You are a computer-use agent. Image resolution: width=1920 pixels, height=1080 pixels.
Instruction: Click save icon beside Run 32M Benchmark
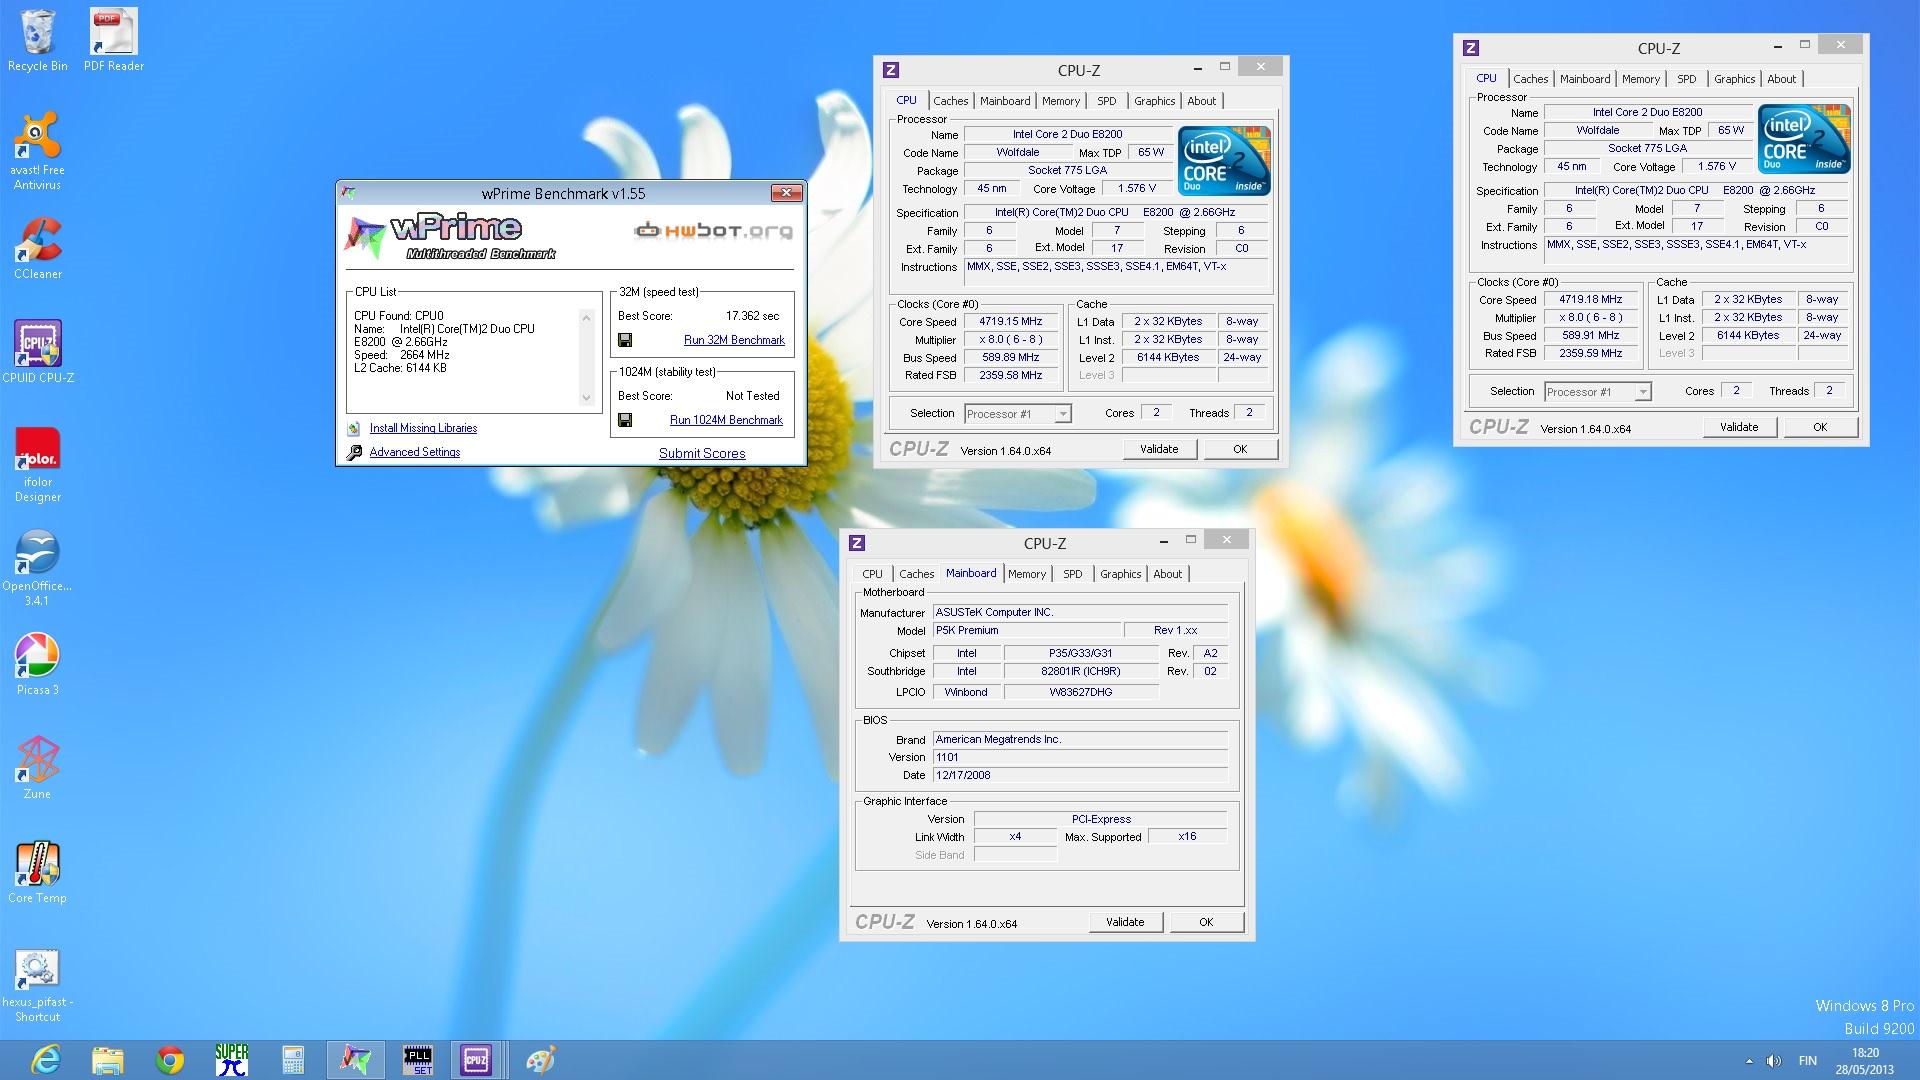[x=625, y=340]
